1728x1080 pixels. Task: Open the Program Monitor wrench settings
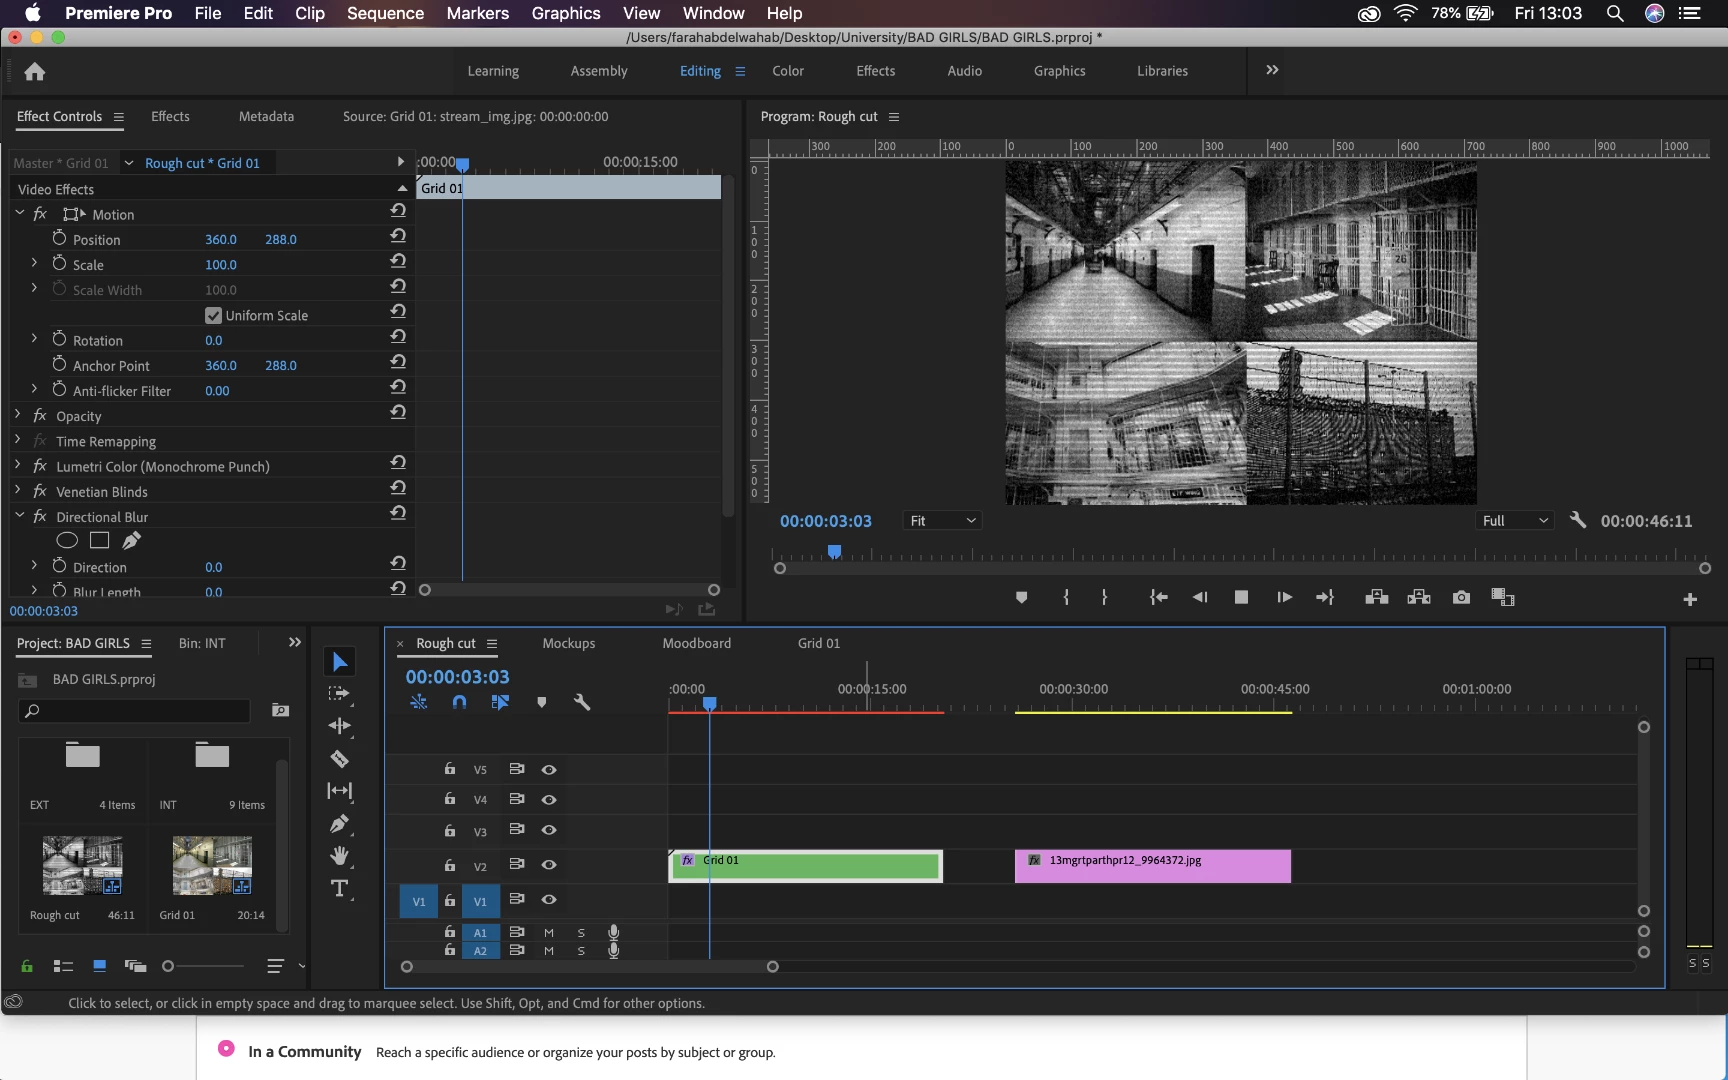tap(1578, 520)
